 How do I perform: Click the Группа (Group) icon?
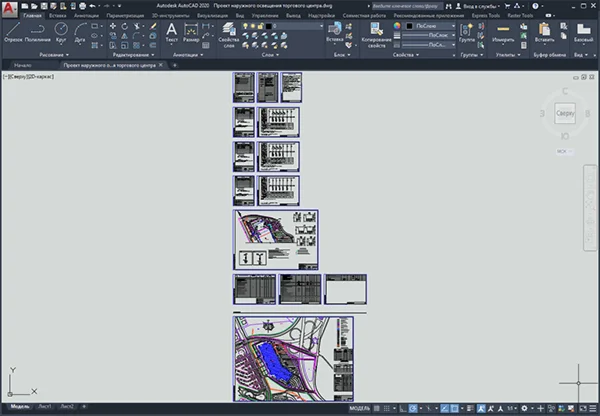coord(466,32)
